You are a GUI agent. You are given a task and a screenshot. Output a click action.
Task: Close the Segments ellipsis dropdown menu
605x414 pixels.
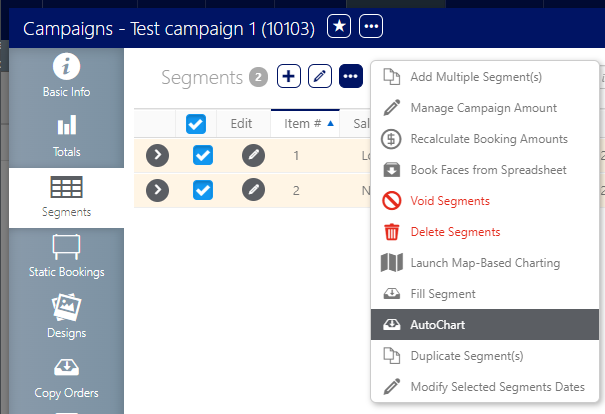pos(351,77)
